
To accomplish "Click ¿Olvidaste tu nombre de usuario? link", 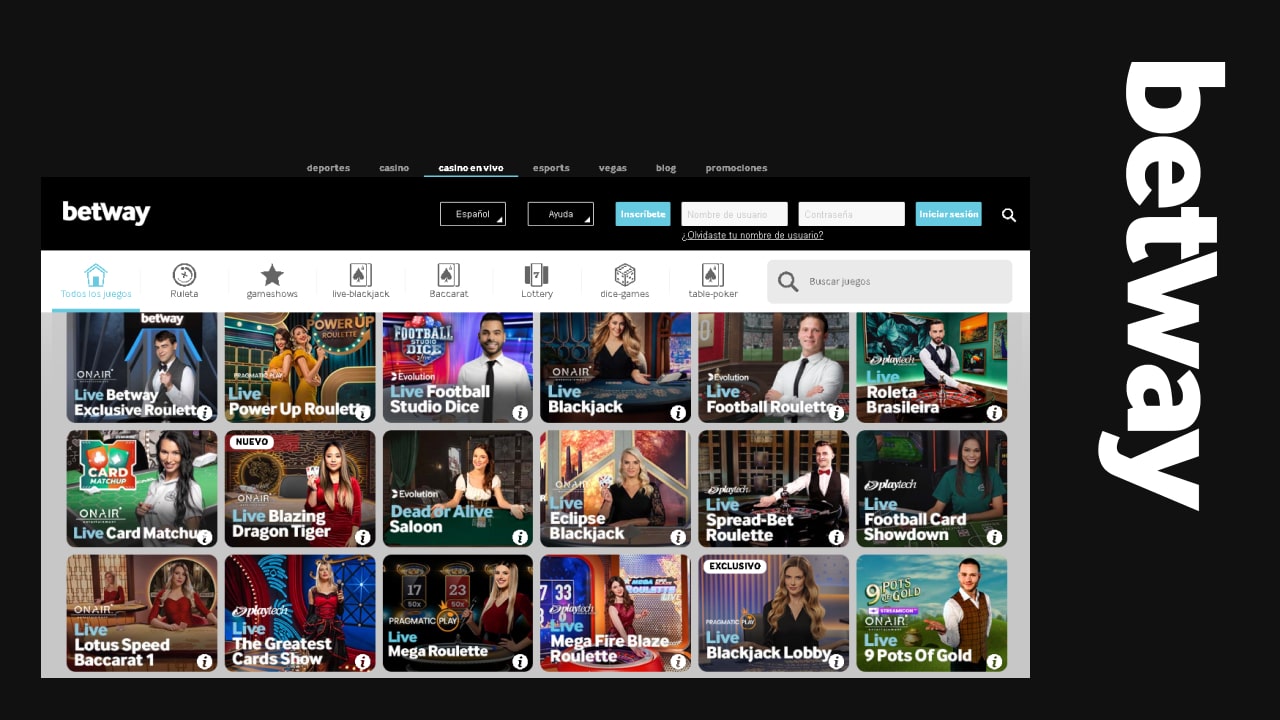I will point(752,236).
